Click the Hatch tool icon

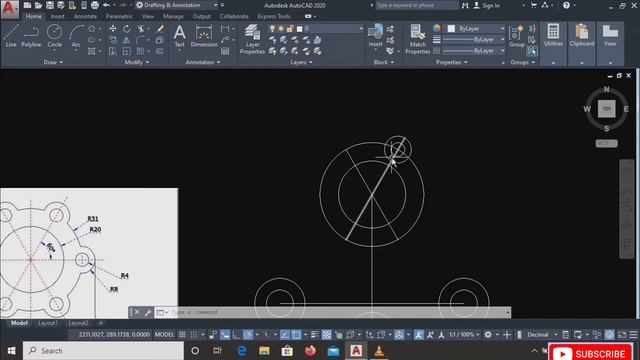point(92,51)
